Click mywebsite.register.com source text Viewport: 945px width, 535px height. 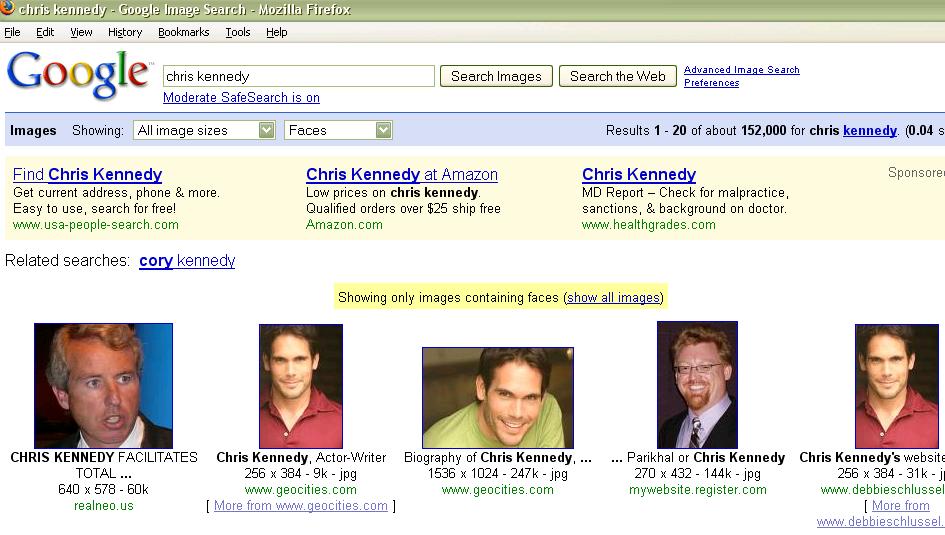(698, 490)
